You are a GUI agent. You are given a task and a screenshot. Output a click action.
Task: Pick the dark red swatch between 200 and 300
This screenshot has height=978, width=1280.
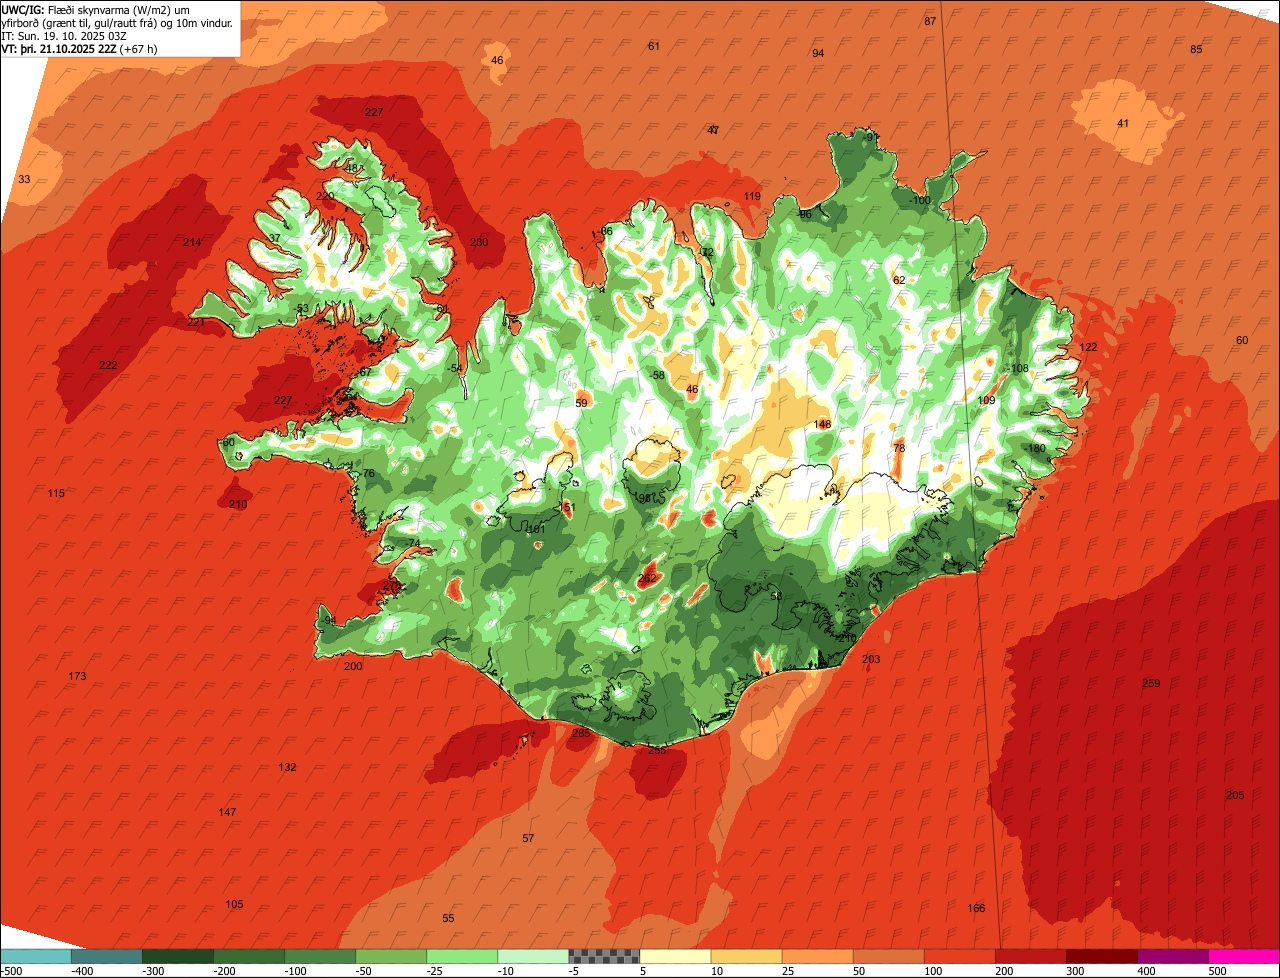[x=1030, y=956]
